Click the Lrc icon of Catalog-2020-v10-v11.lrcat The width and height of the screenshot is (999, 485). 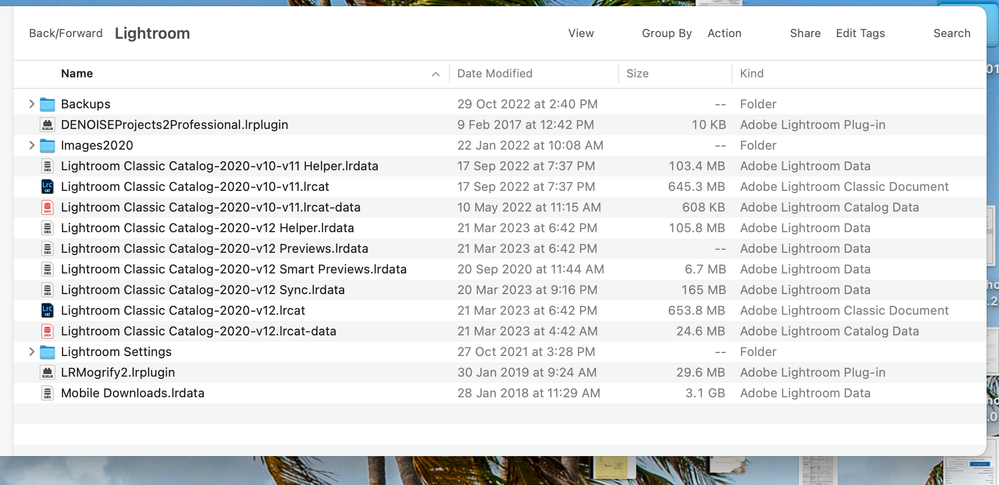click(x=47, y=187)
